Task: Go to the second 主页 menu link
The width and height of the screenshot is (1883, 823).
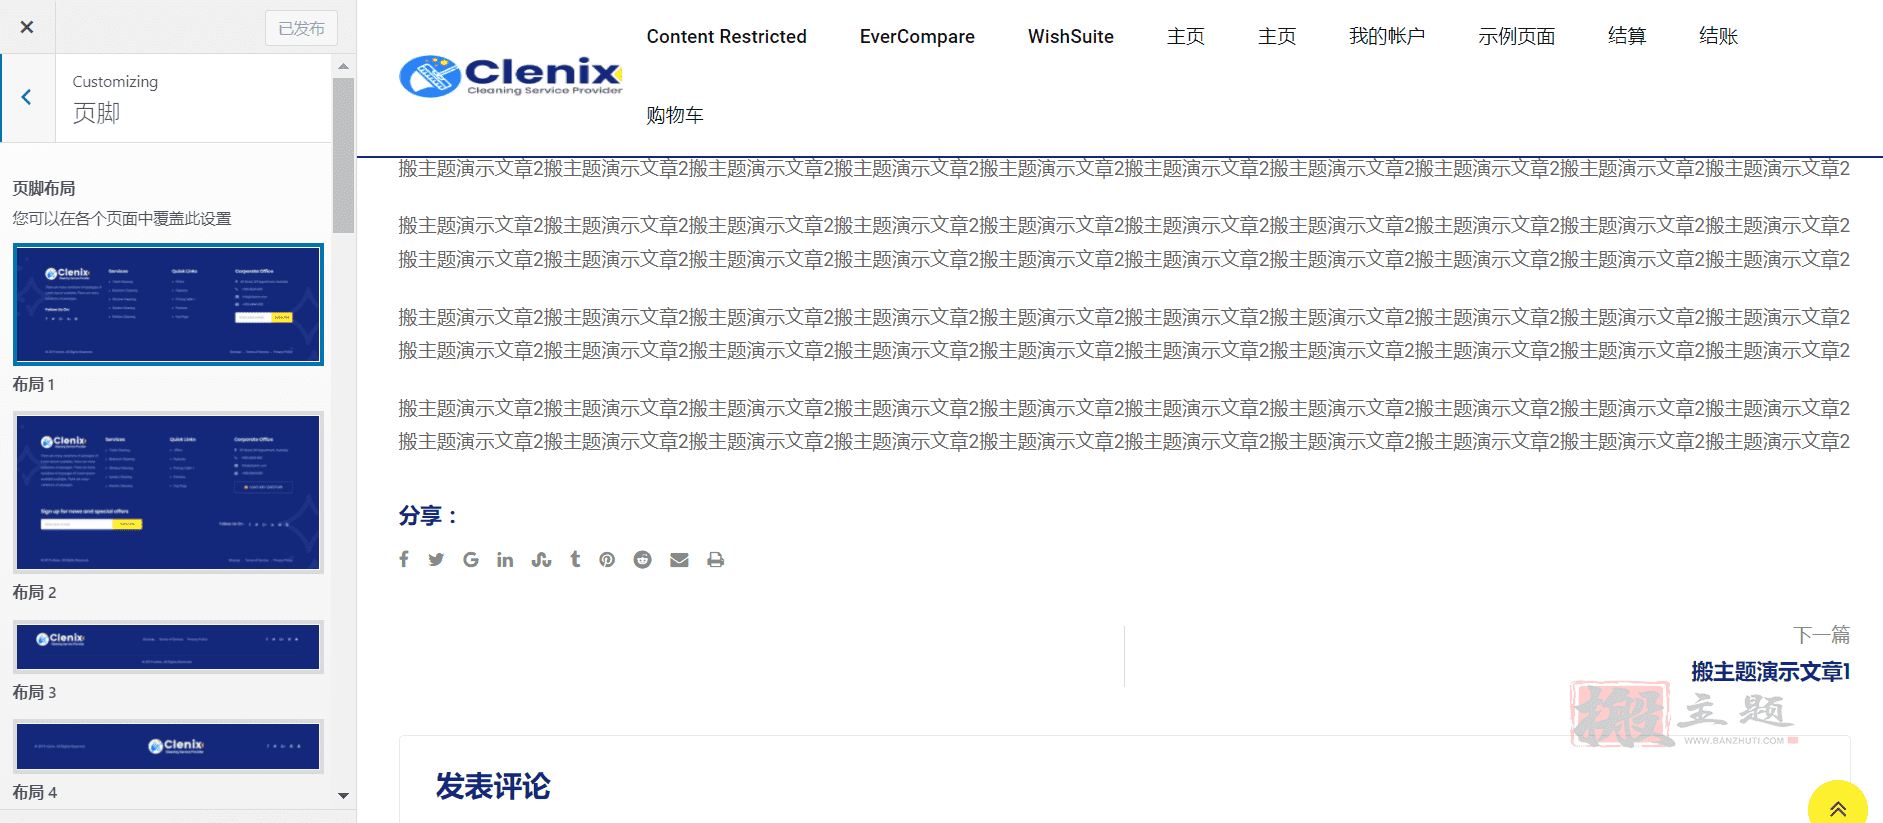Action: 1277,37
